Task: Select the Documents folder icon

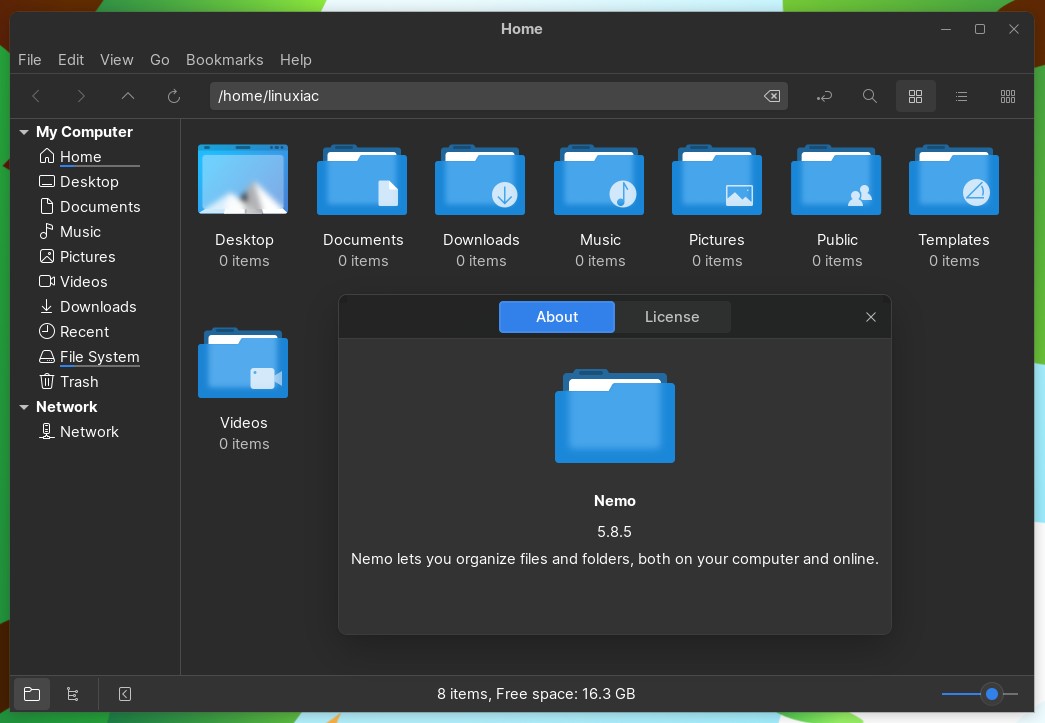Action: coord(362,180)
